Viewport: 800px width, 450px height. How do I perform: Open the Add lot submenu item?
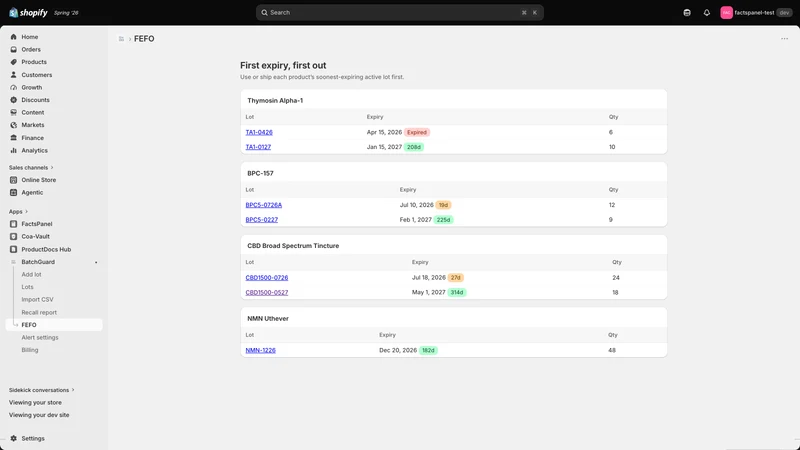click(x=31, y=274)
